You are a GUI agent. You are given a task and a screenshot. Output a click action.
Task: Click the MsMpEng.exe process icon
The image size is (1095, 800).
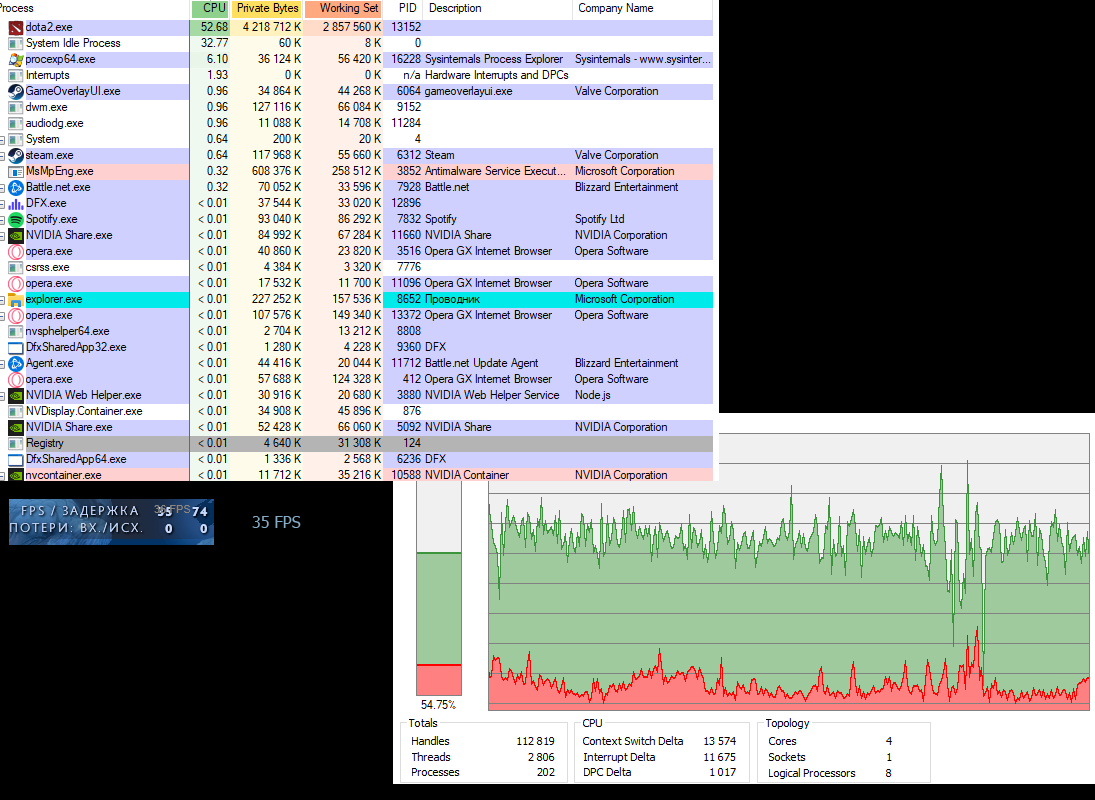point(15,171)
